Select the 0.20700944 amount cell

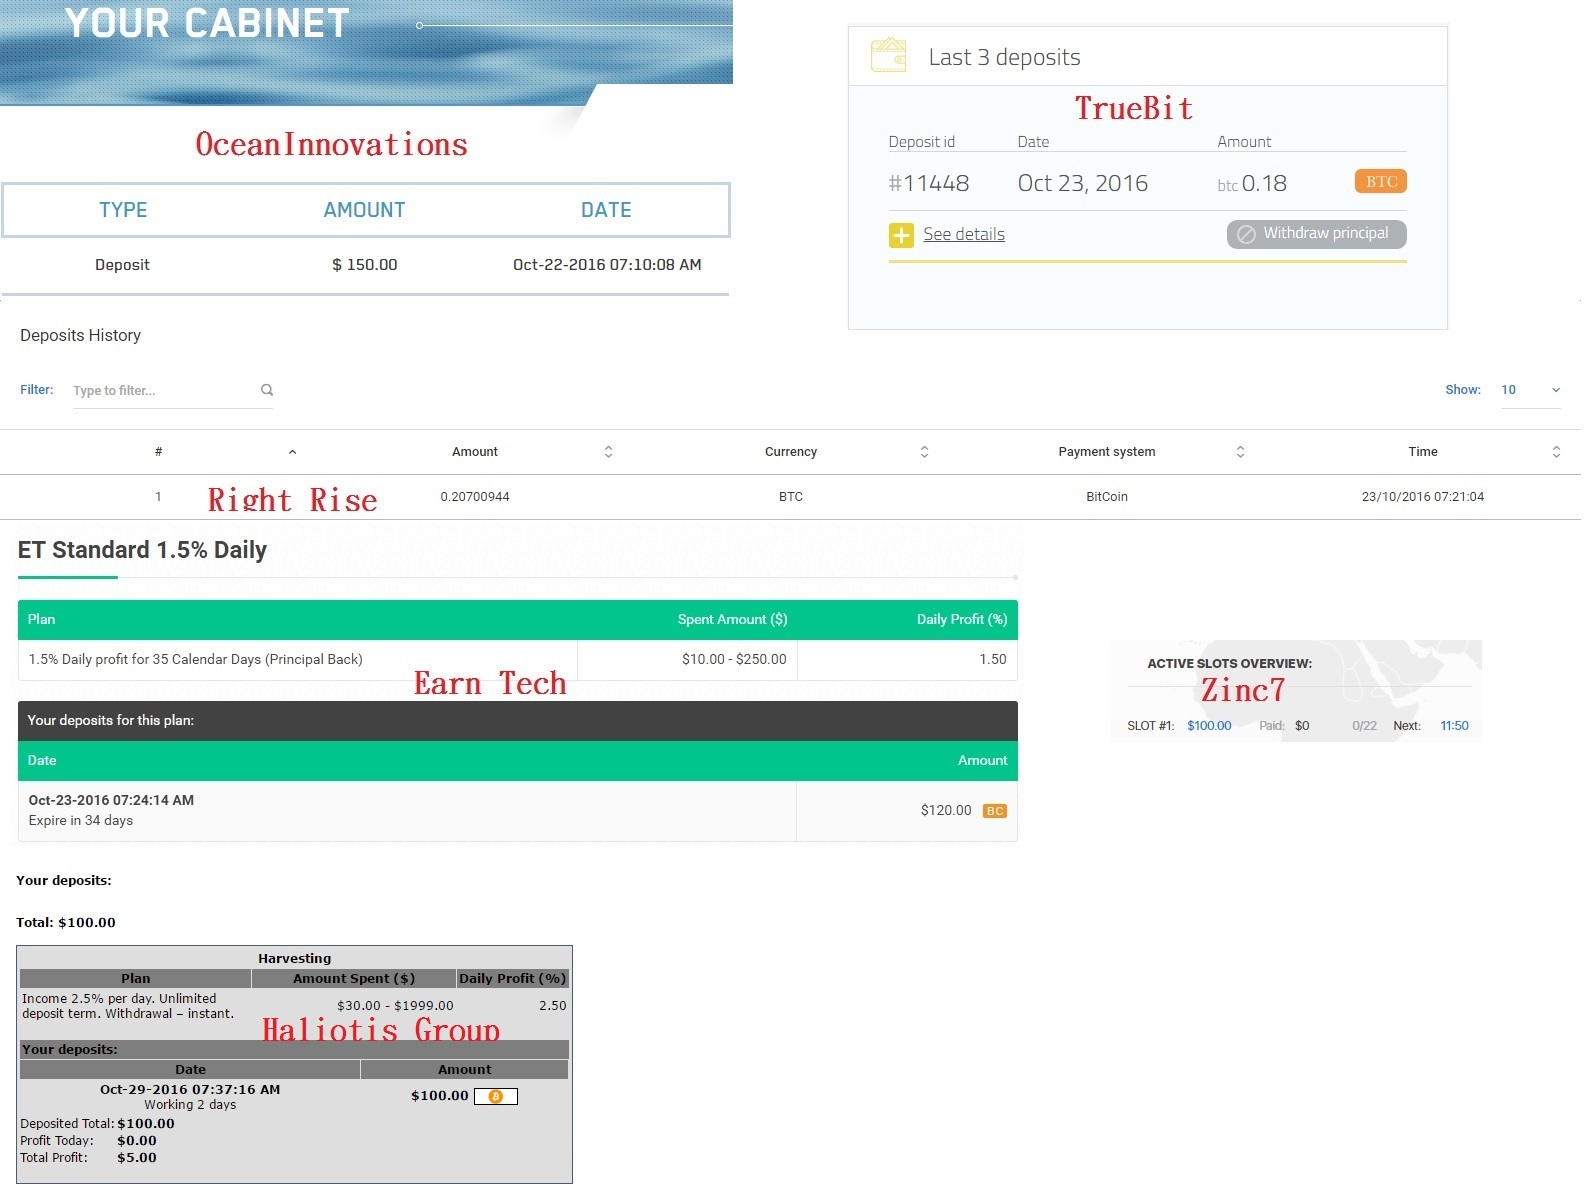click(475, 497)
